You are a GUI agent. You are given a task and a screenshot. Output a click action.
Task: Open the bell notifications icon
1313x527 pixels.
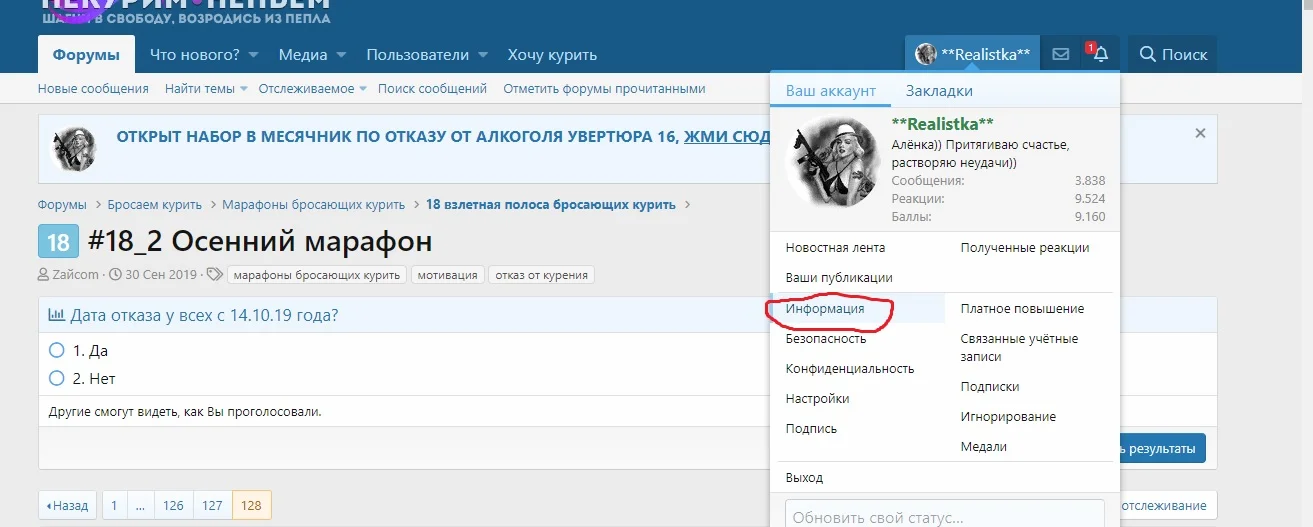pyautogui.click(x=1100, y=54)
